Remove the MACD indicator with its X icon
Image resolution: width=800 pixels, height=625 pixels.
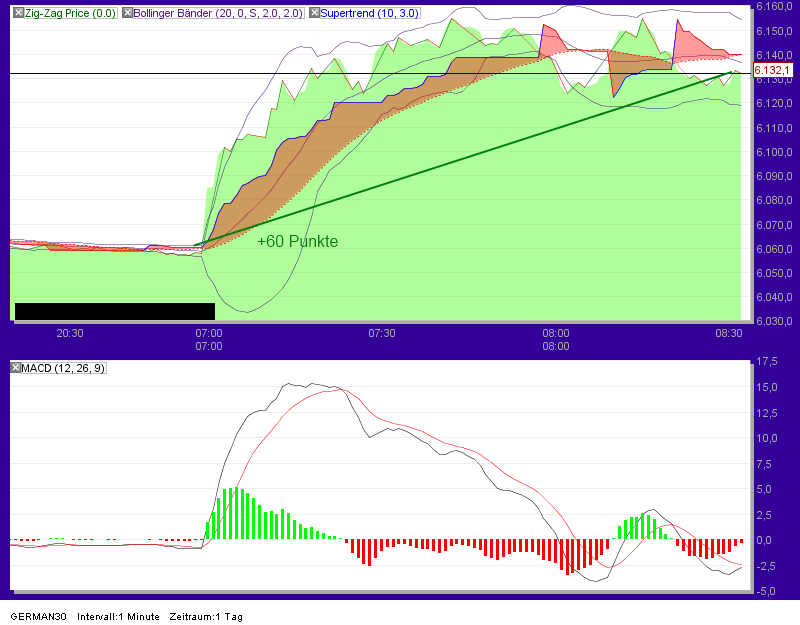pyautogui.click(x=17, y=367)
